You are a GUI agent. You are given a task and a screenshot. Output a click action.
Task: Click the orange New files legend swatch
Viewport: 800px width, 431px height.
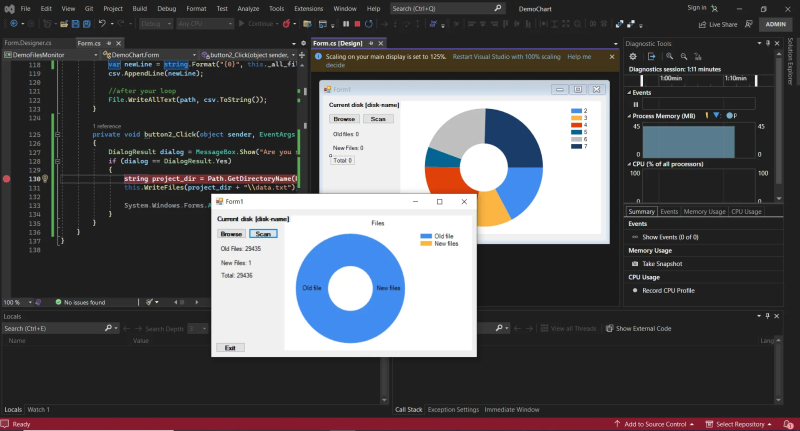tap(426, 244)
